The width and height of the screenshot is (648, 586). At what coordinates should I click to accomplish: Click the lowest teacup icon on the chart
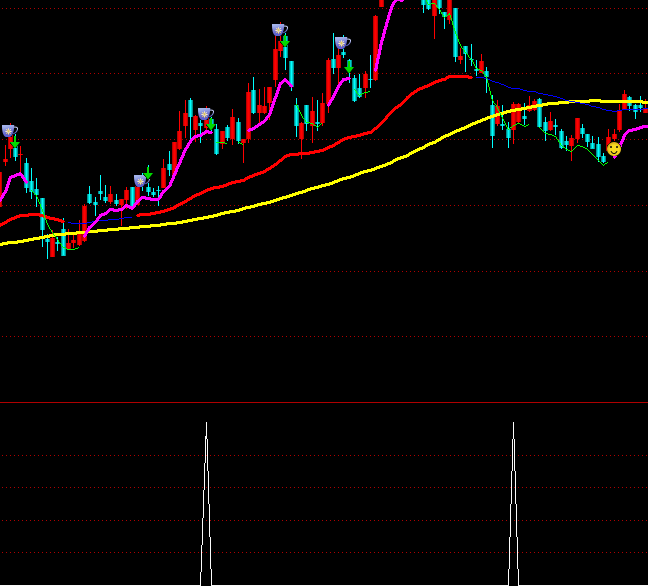(x=141, y=181)
